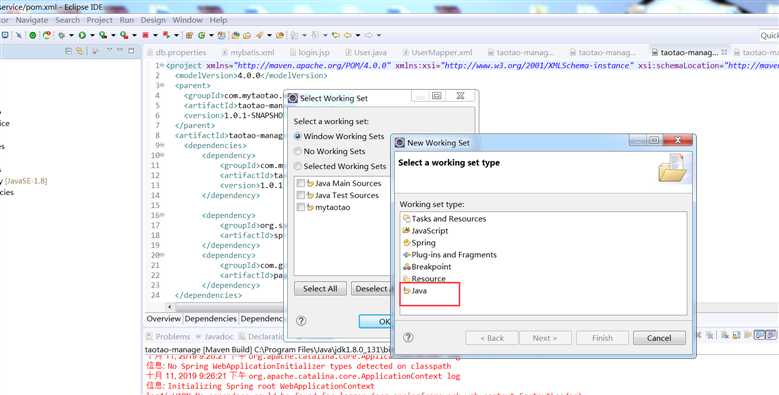Collapse the dependencies fold on line 9

coord(162,145)
